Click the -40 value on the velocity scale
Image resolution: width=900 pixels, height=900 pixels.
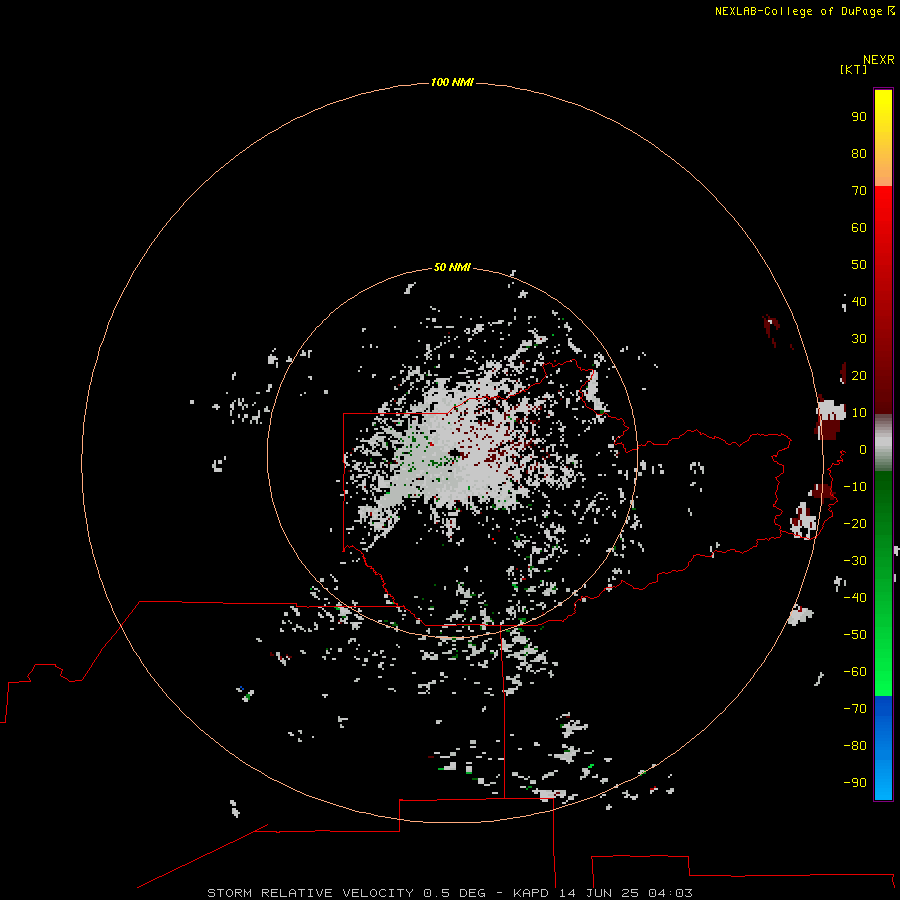pyautogui.click(x=855, y=598)
